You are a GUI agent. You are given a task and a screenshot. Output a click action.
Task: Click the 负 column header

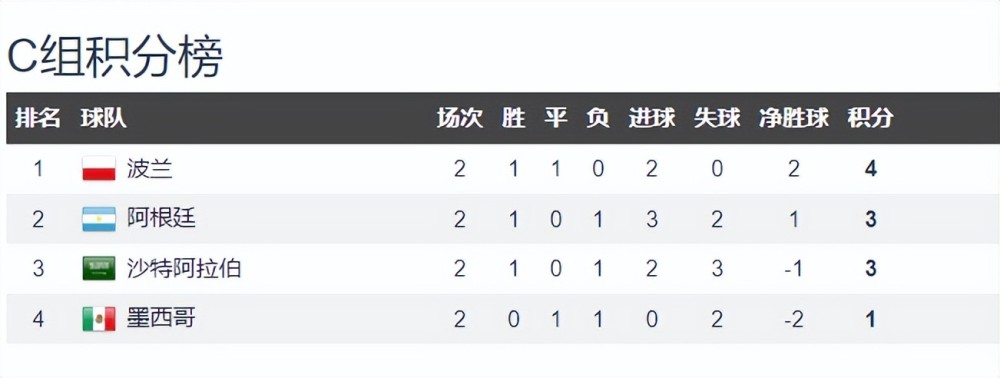click(x=598, y=118)
